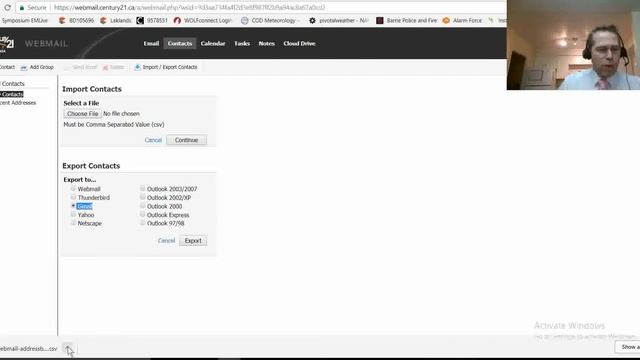This screenshot has width=640, height=360.
Task: Click the Import / Export Contacts icon
Action: pos(138,67)
